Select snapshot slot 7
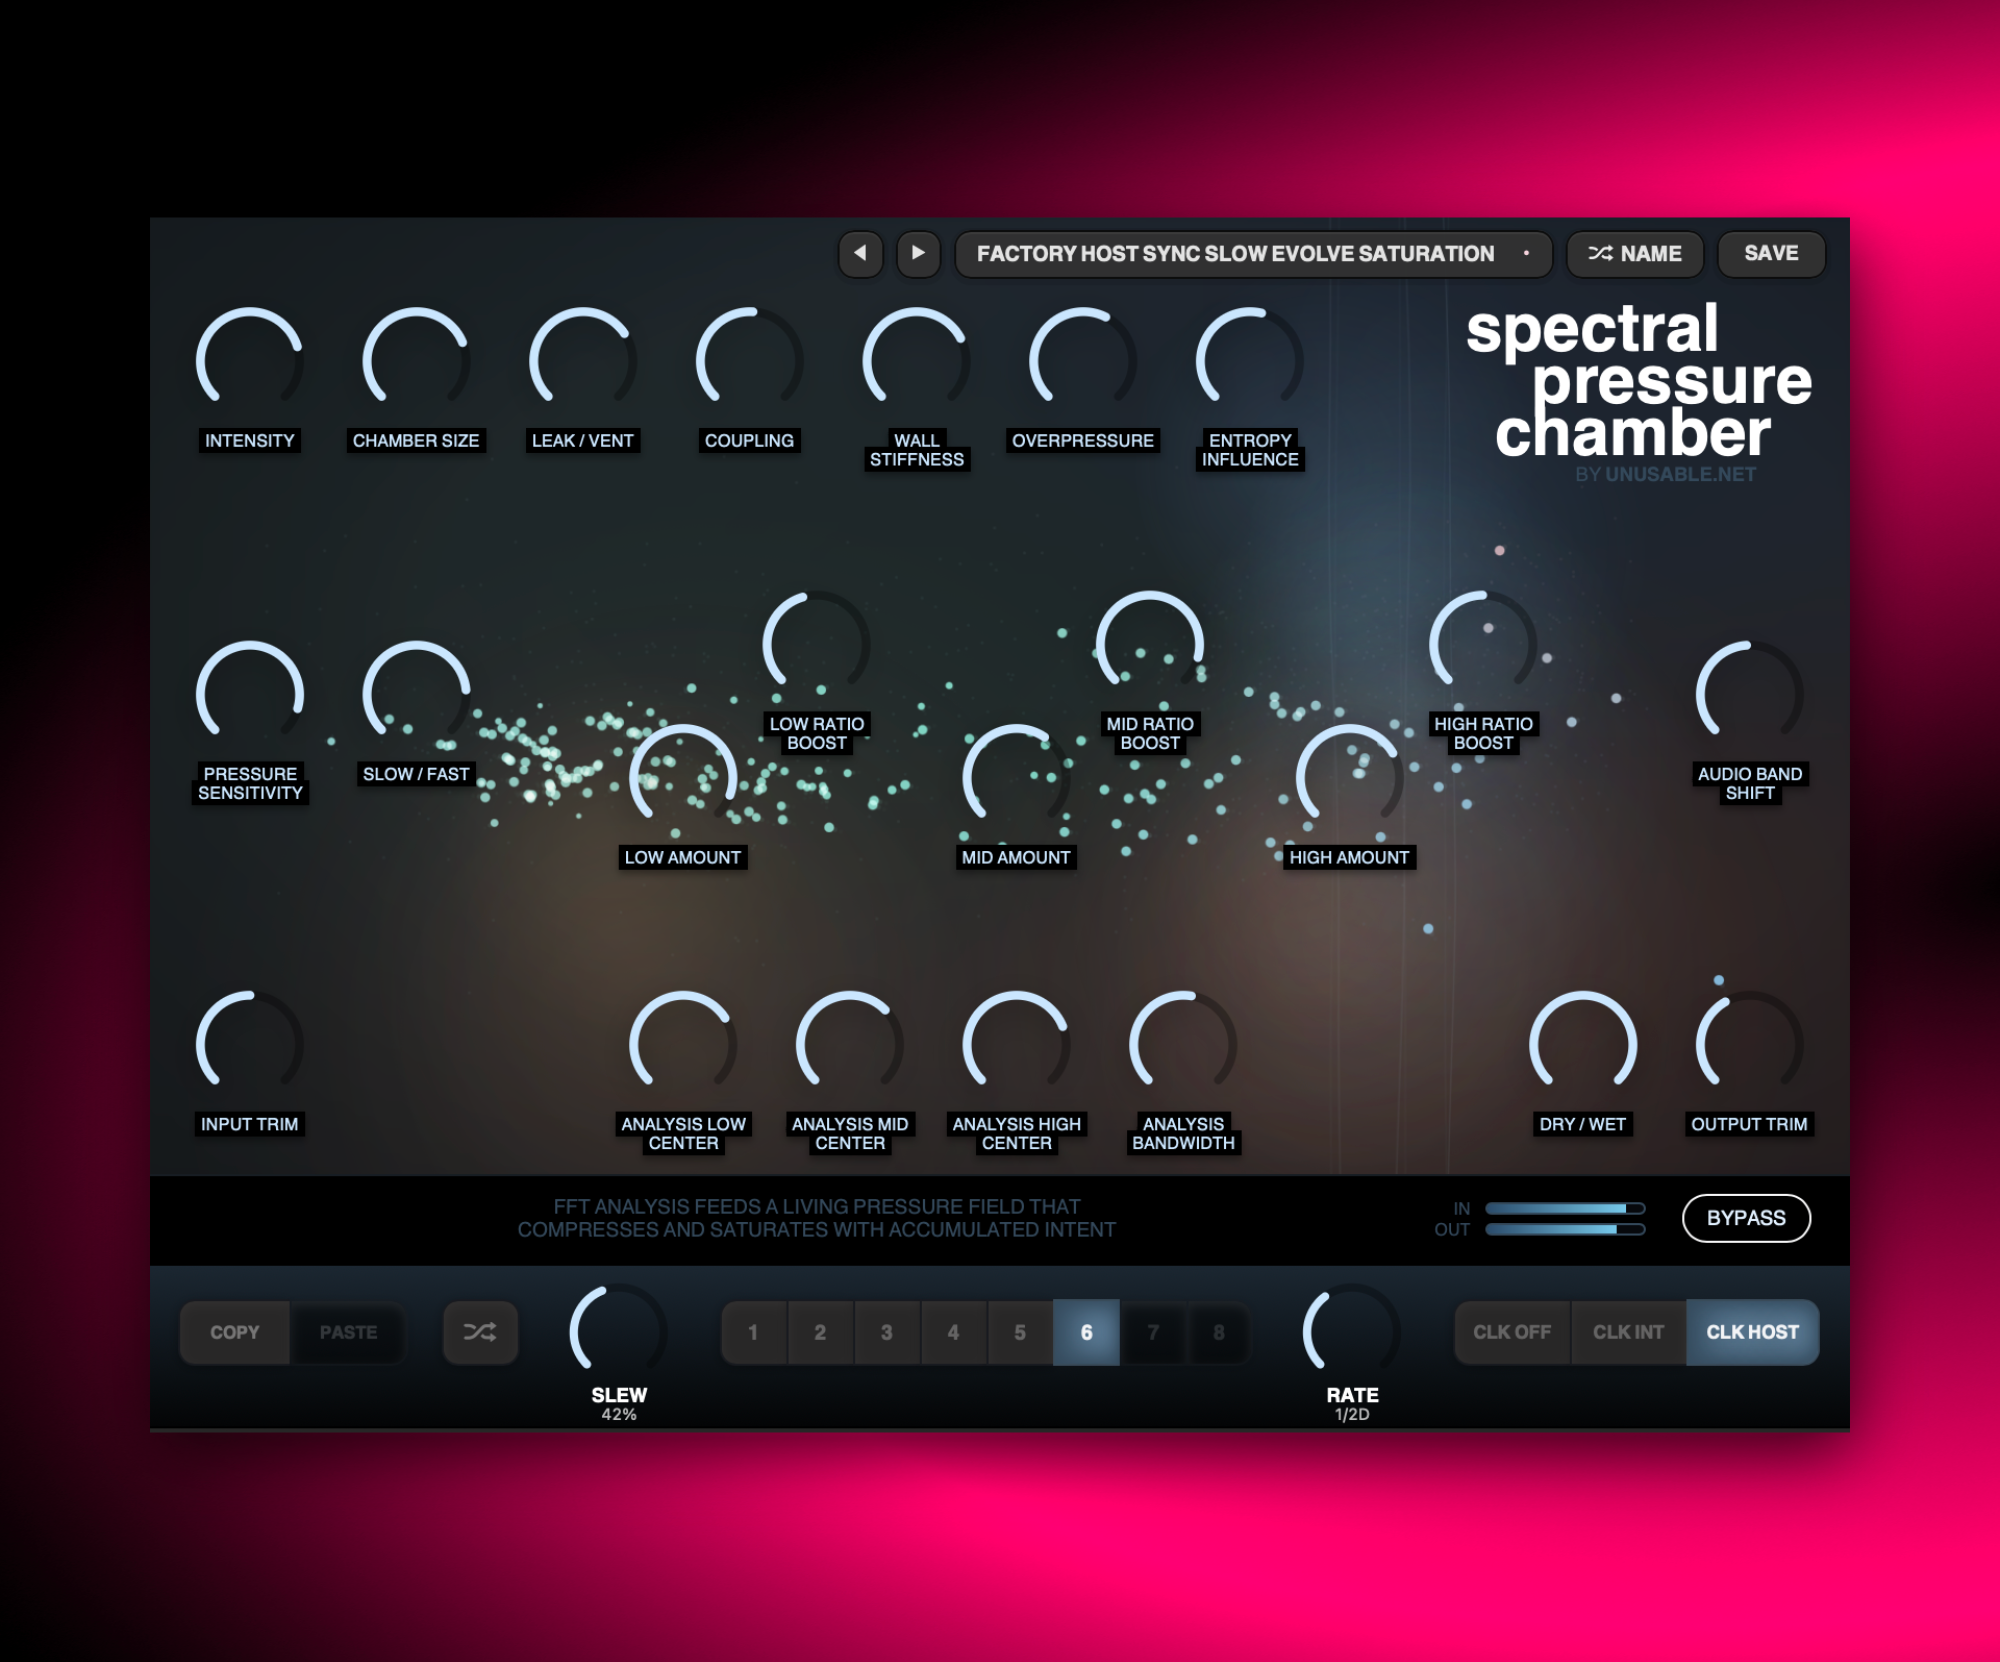The image size is (2000, 1662). [1153, 1332]
